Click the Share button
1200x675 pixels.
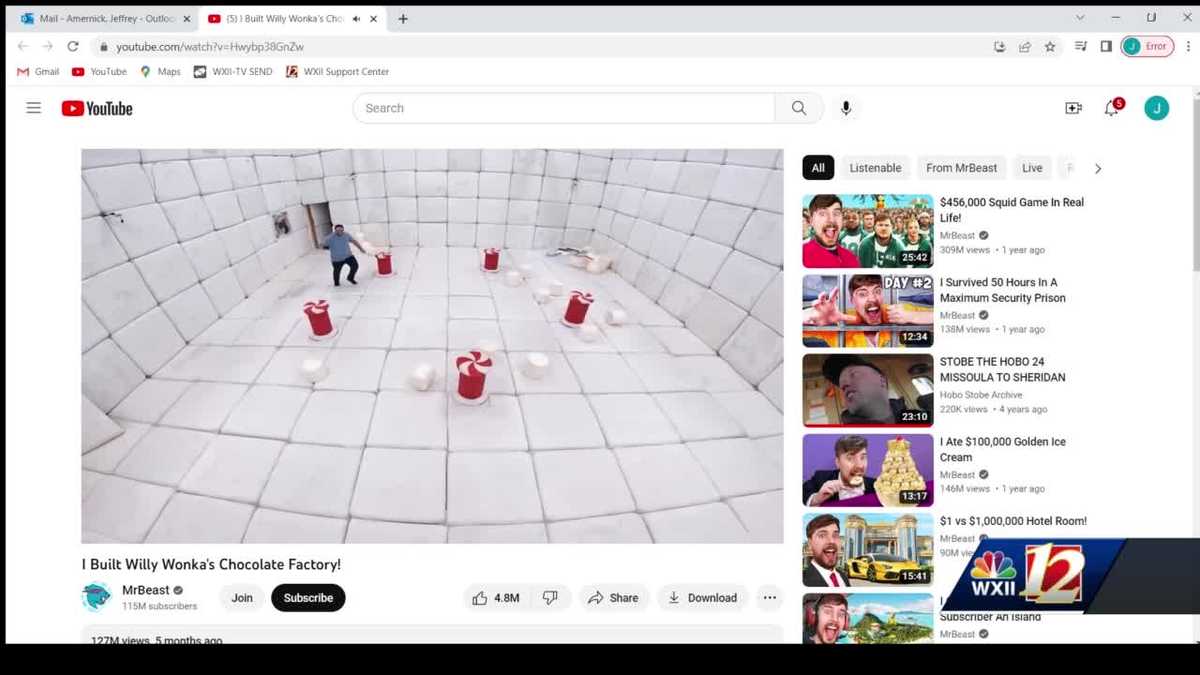pyautogui.click(x=614, y=597)
